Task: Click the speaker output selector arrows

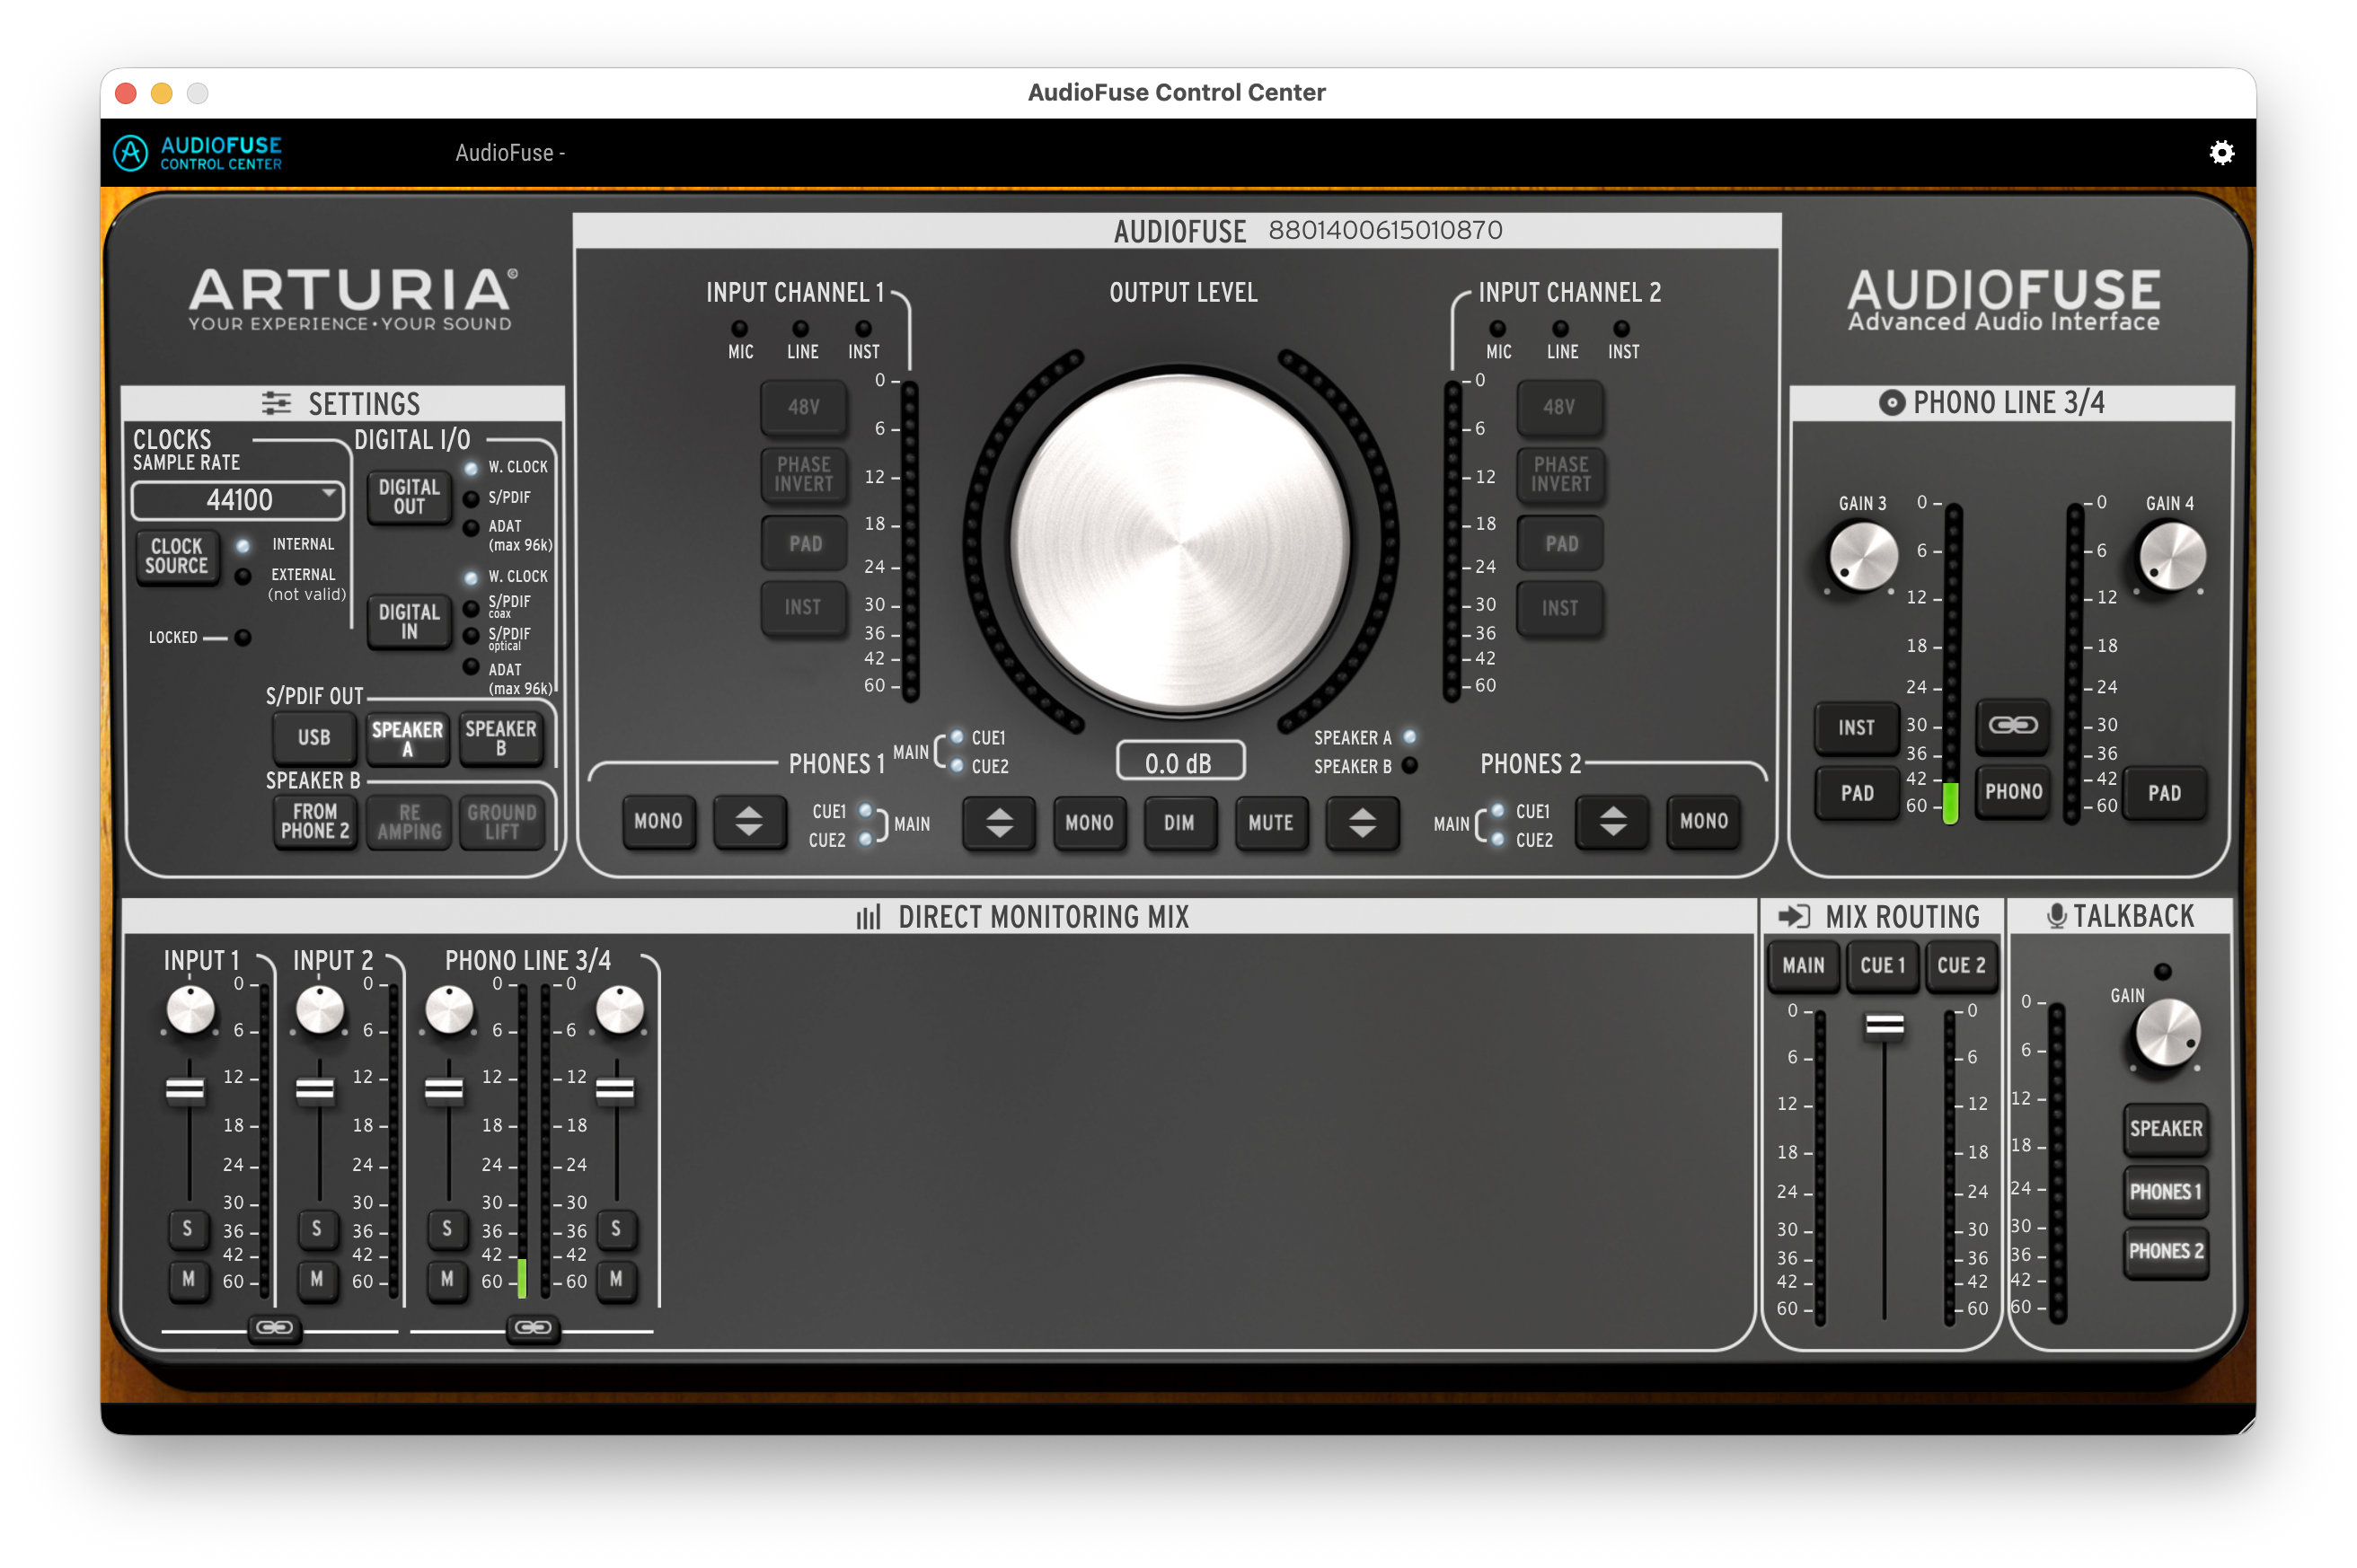Action: click(x=997, y=823)
